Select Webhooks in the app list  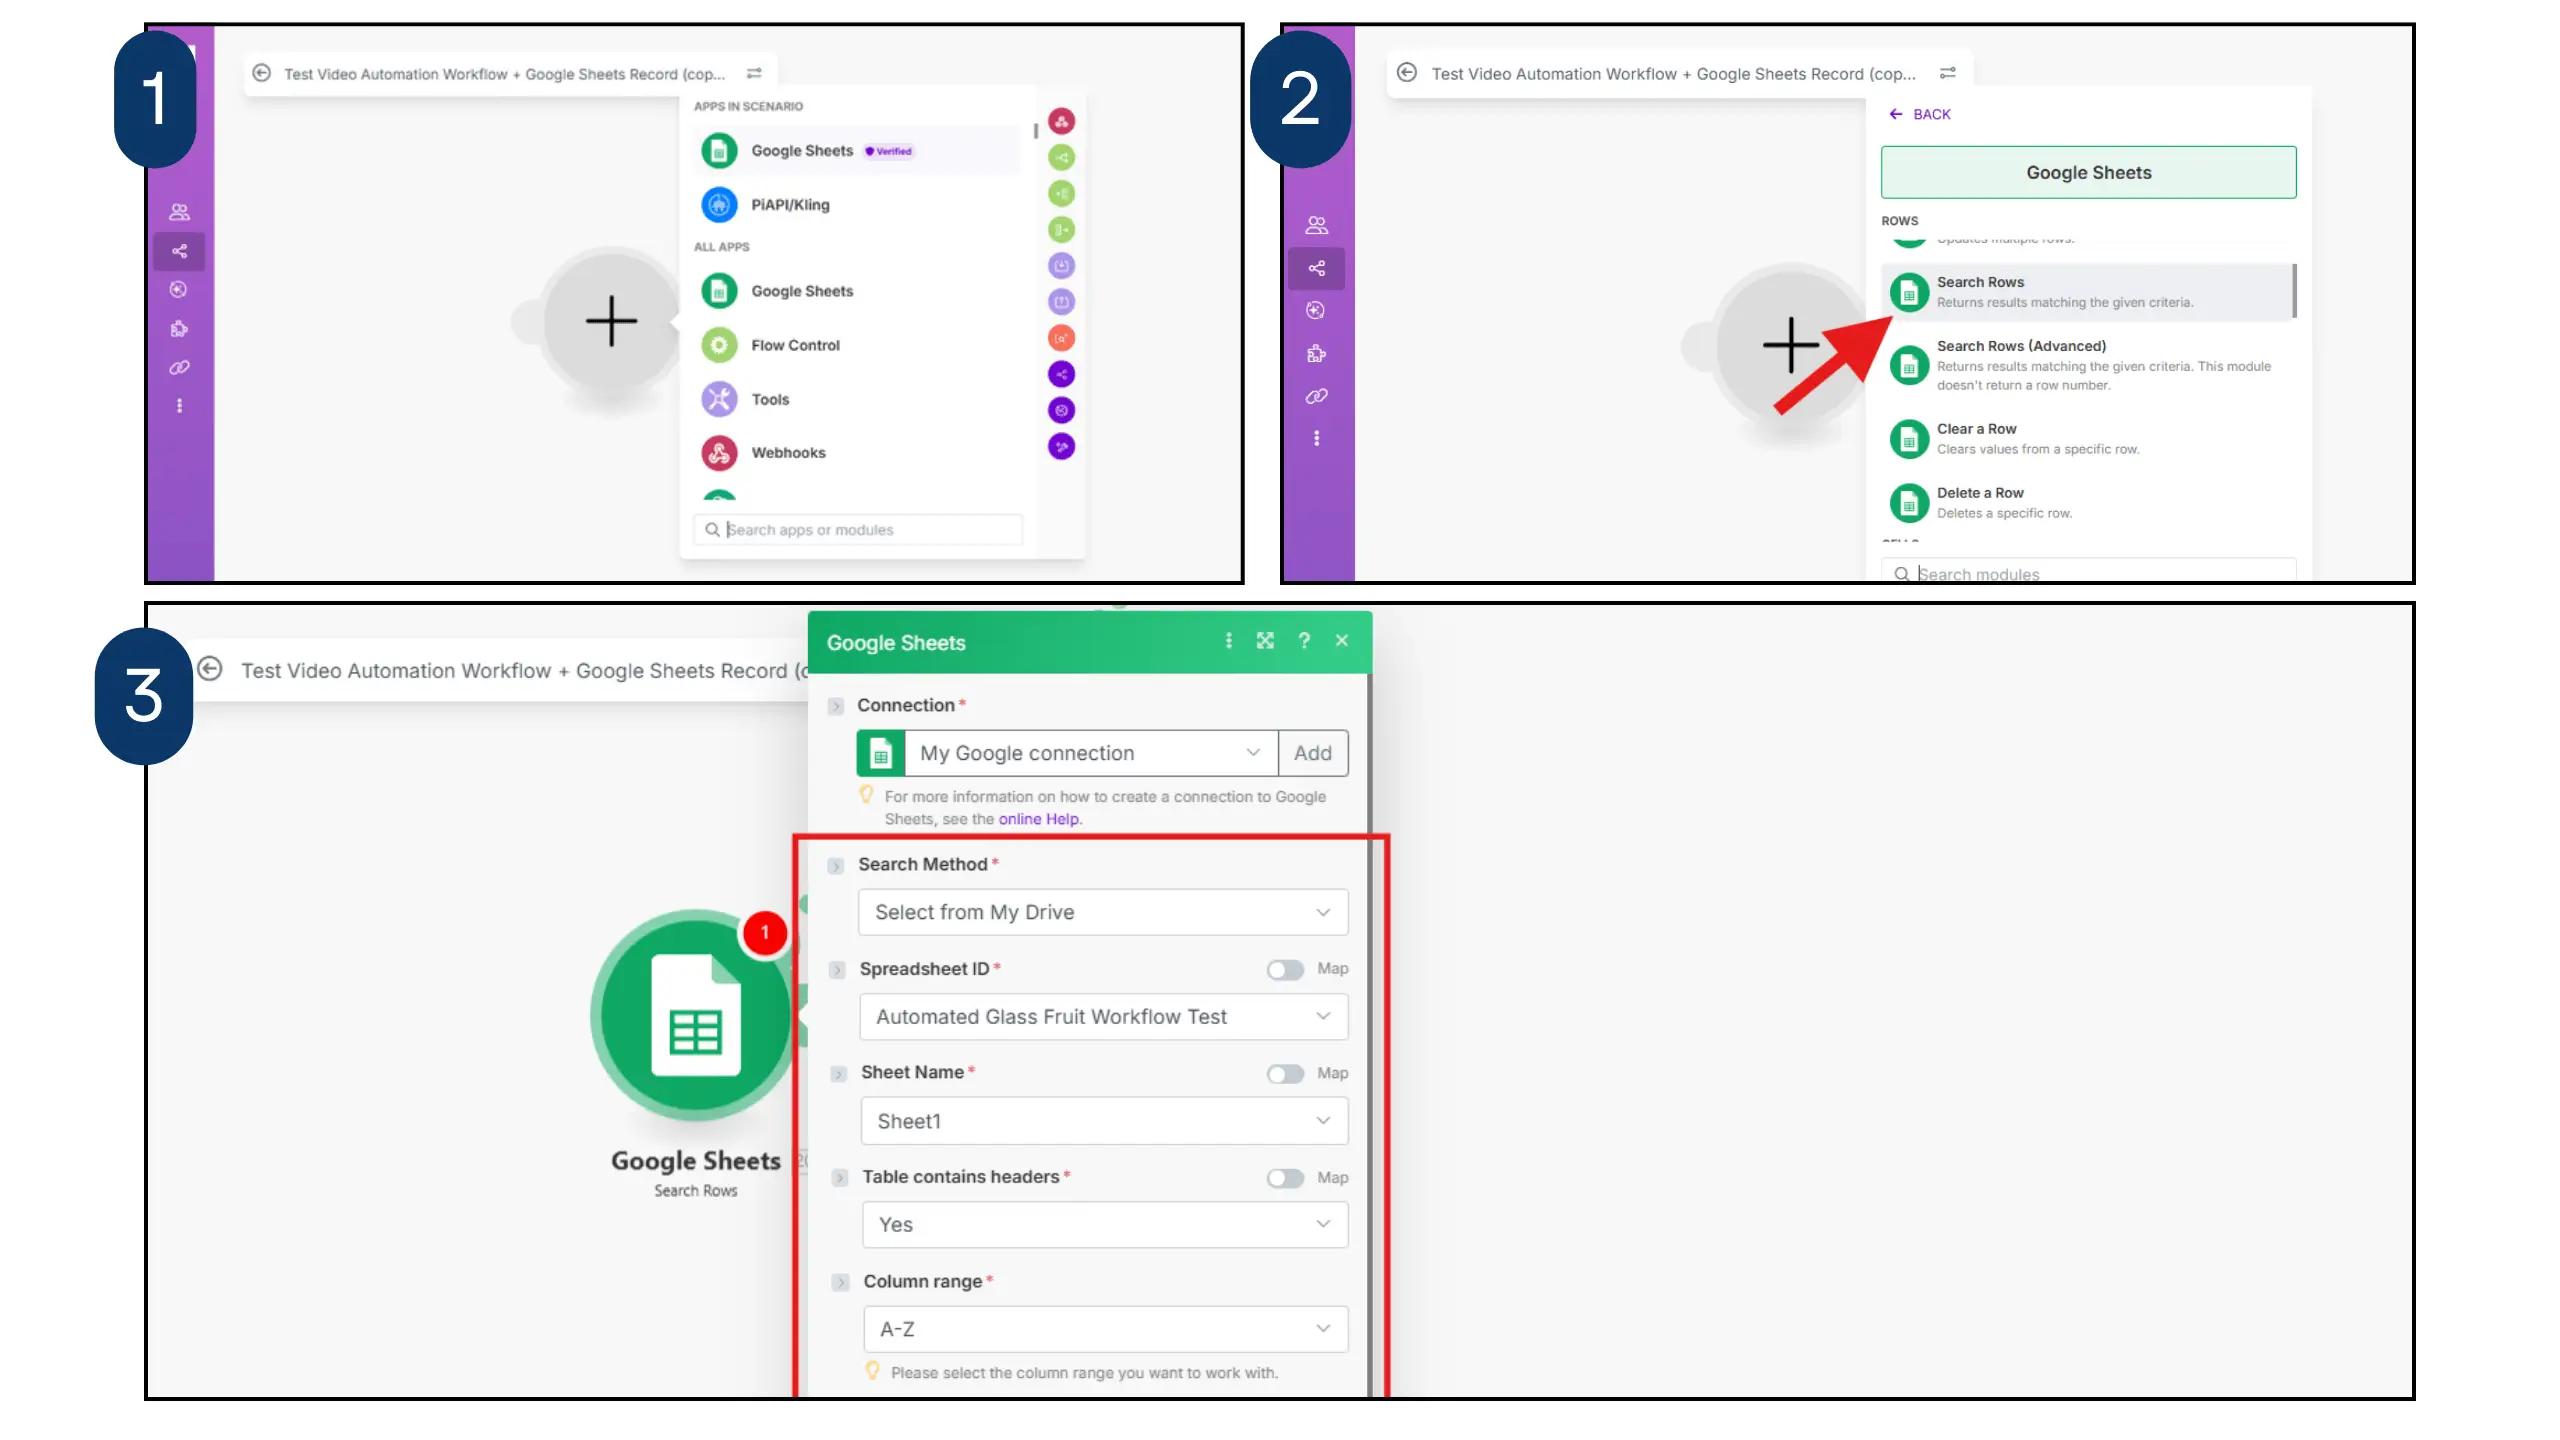tap(857, 453)
